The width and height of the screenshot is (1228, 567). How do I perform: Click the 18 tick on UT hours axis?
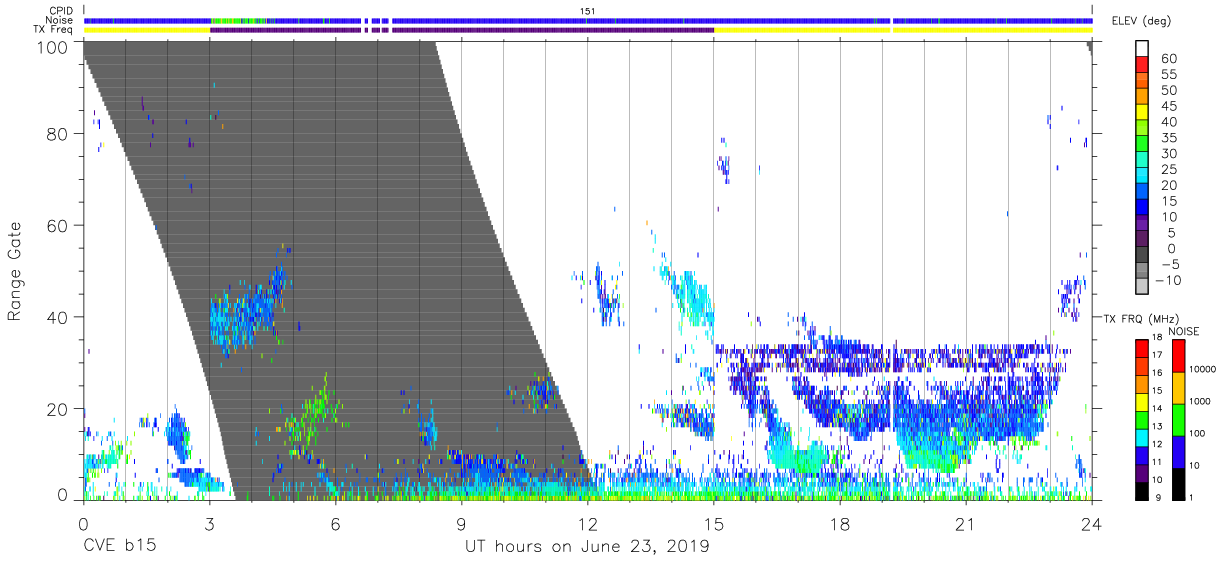840,522
